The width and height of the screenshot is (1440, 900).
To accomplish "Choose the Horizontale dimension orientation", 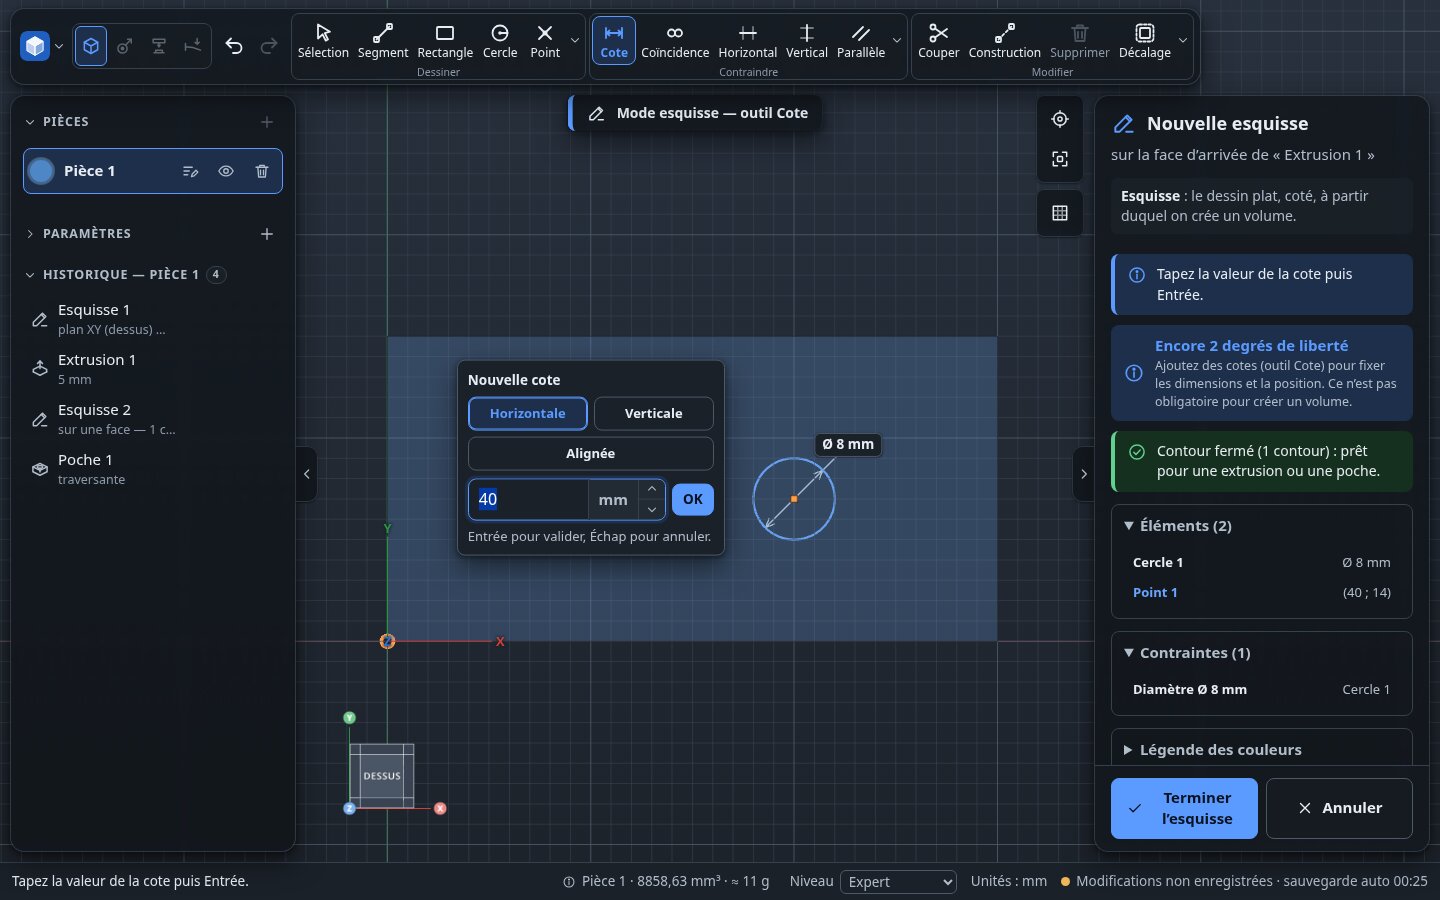I will point(528,413).
